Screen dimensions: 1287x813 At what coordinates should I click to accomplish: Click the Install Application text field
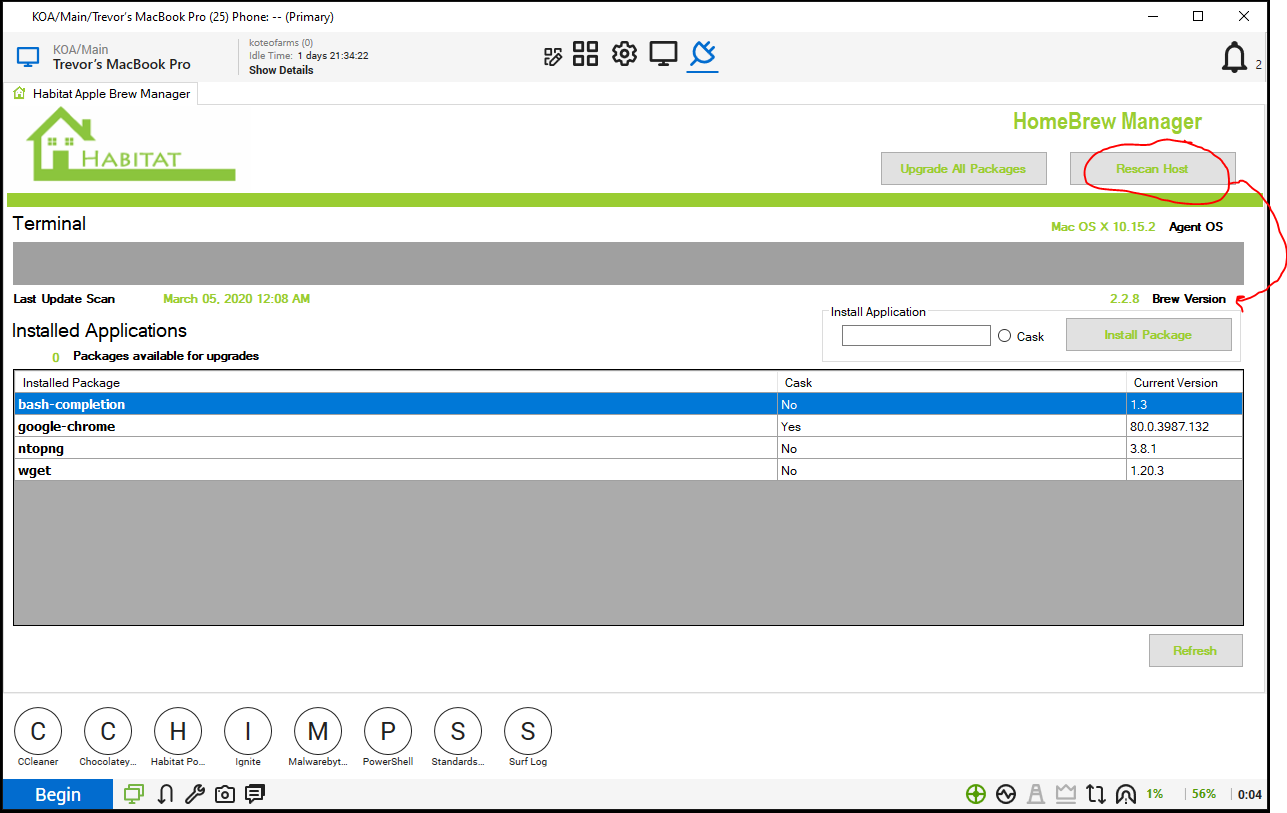tap(916, 336)
